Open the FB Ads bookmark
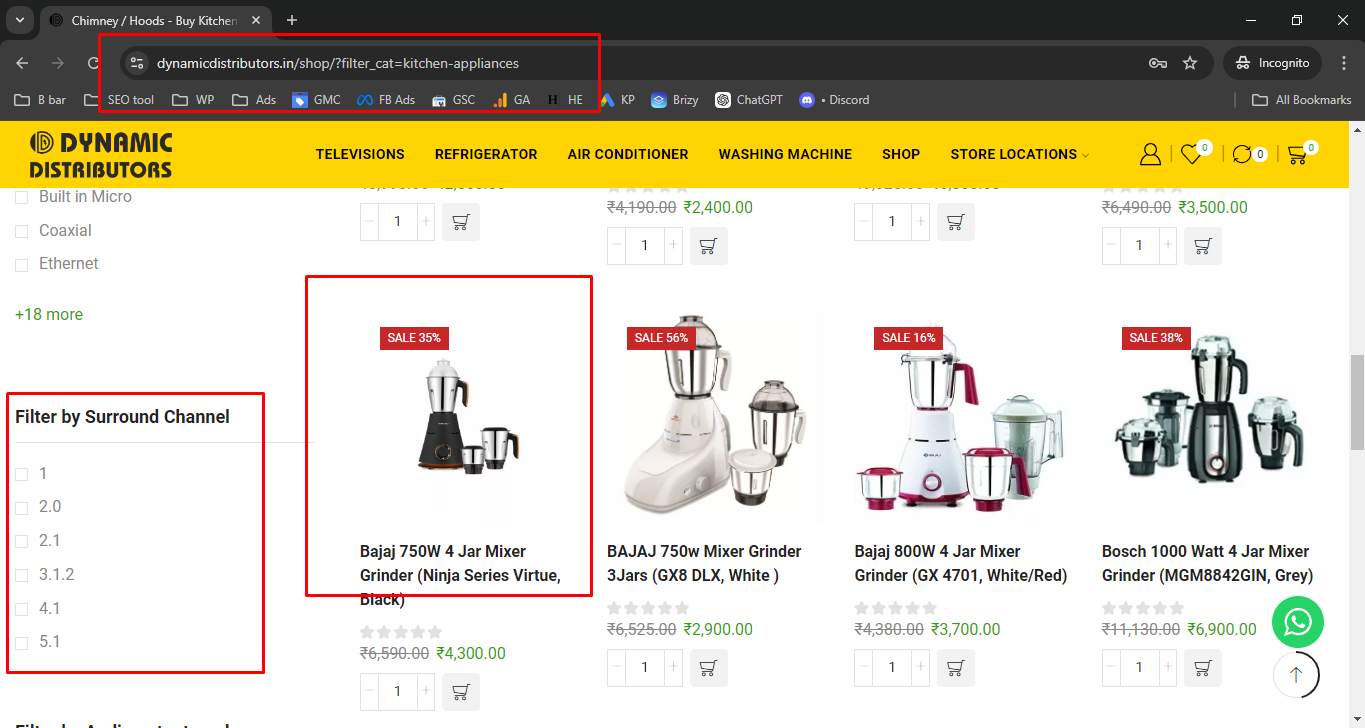The height and width of the screenshot is (728, 1365). click(386, 100)
